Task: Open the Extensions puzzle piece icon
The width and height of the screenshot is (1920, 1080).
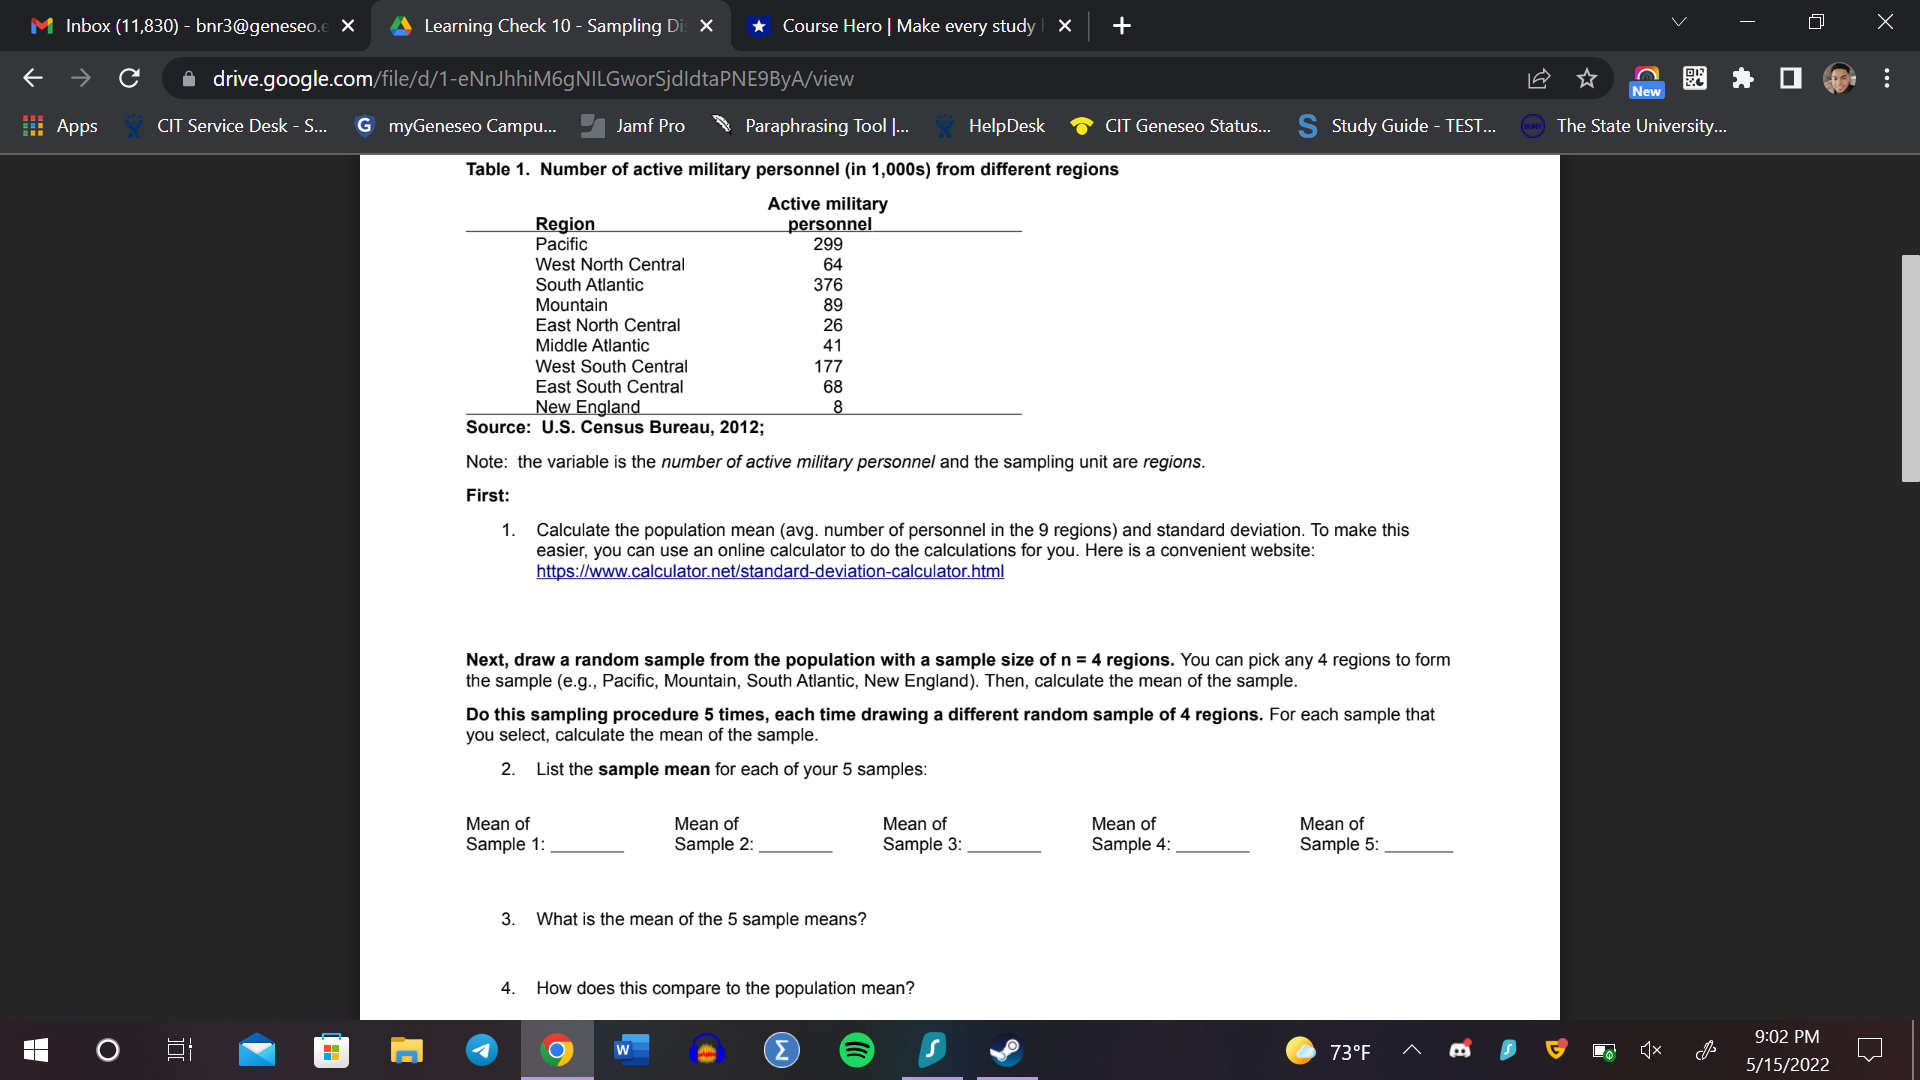Action: [1743, 78]
